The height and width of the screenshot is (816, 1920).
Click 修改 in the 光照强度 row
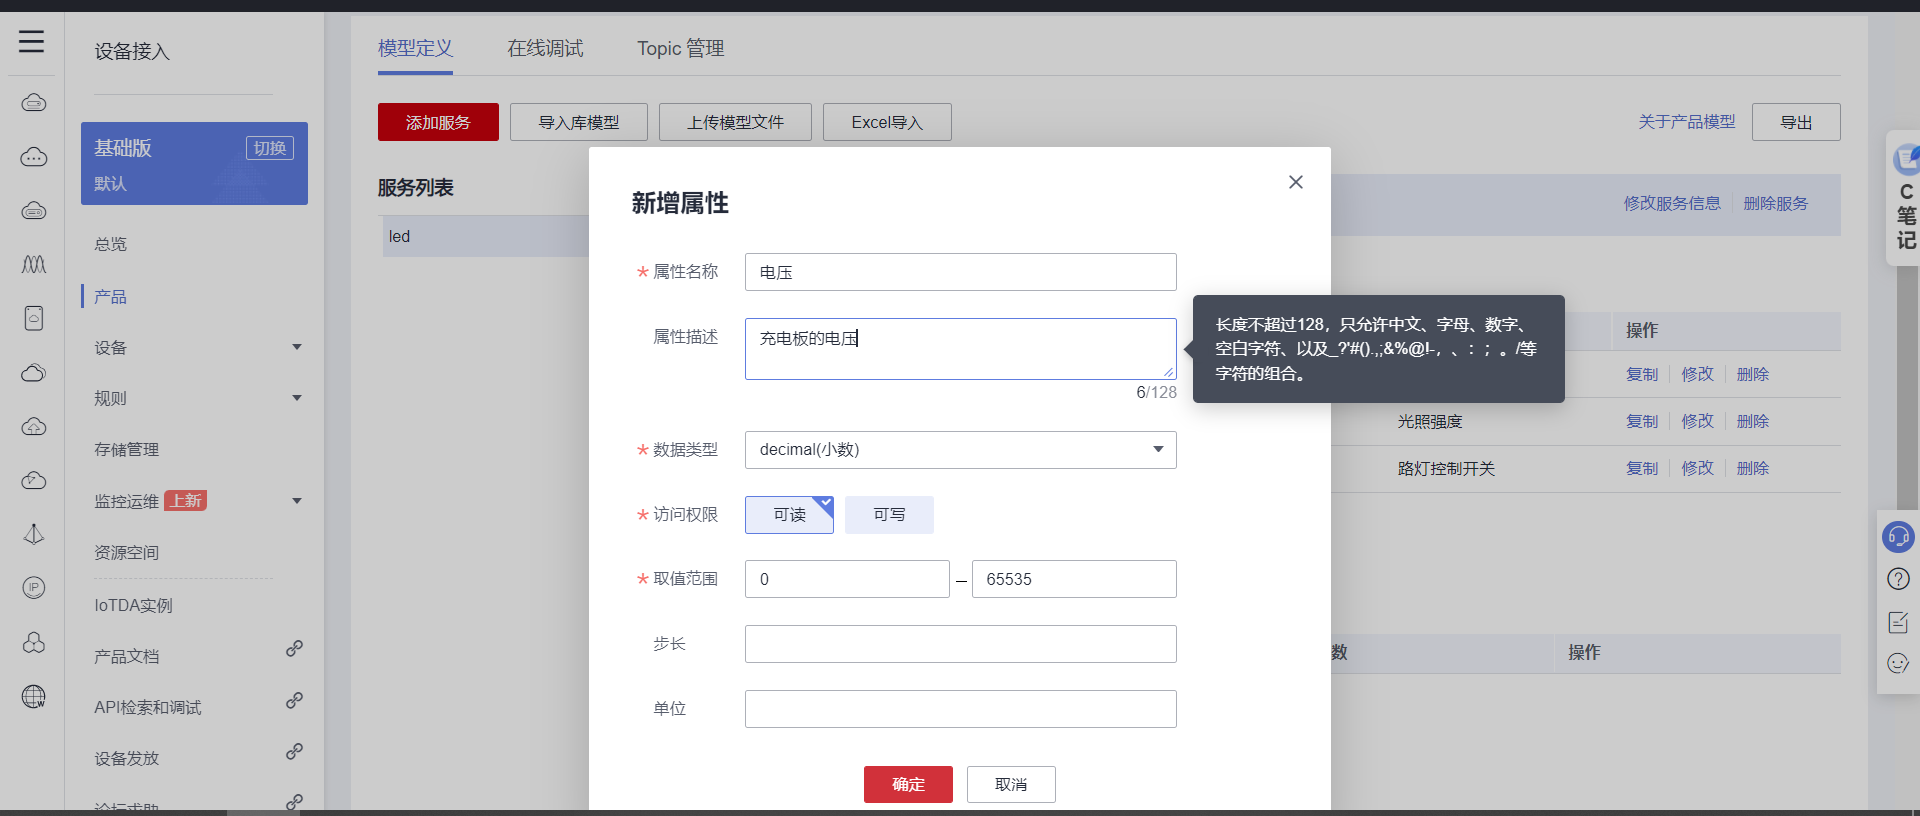(x=1697, y=422)
